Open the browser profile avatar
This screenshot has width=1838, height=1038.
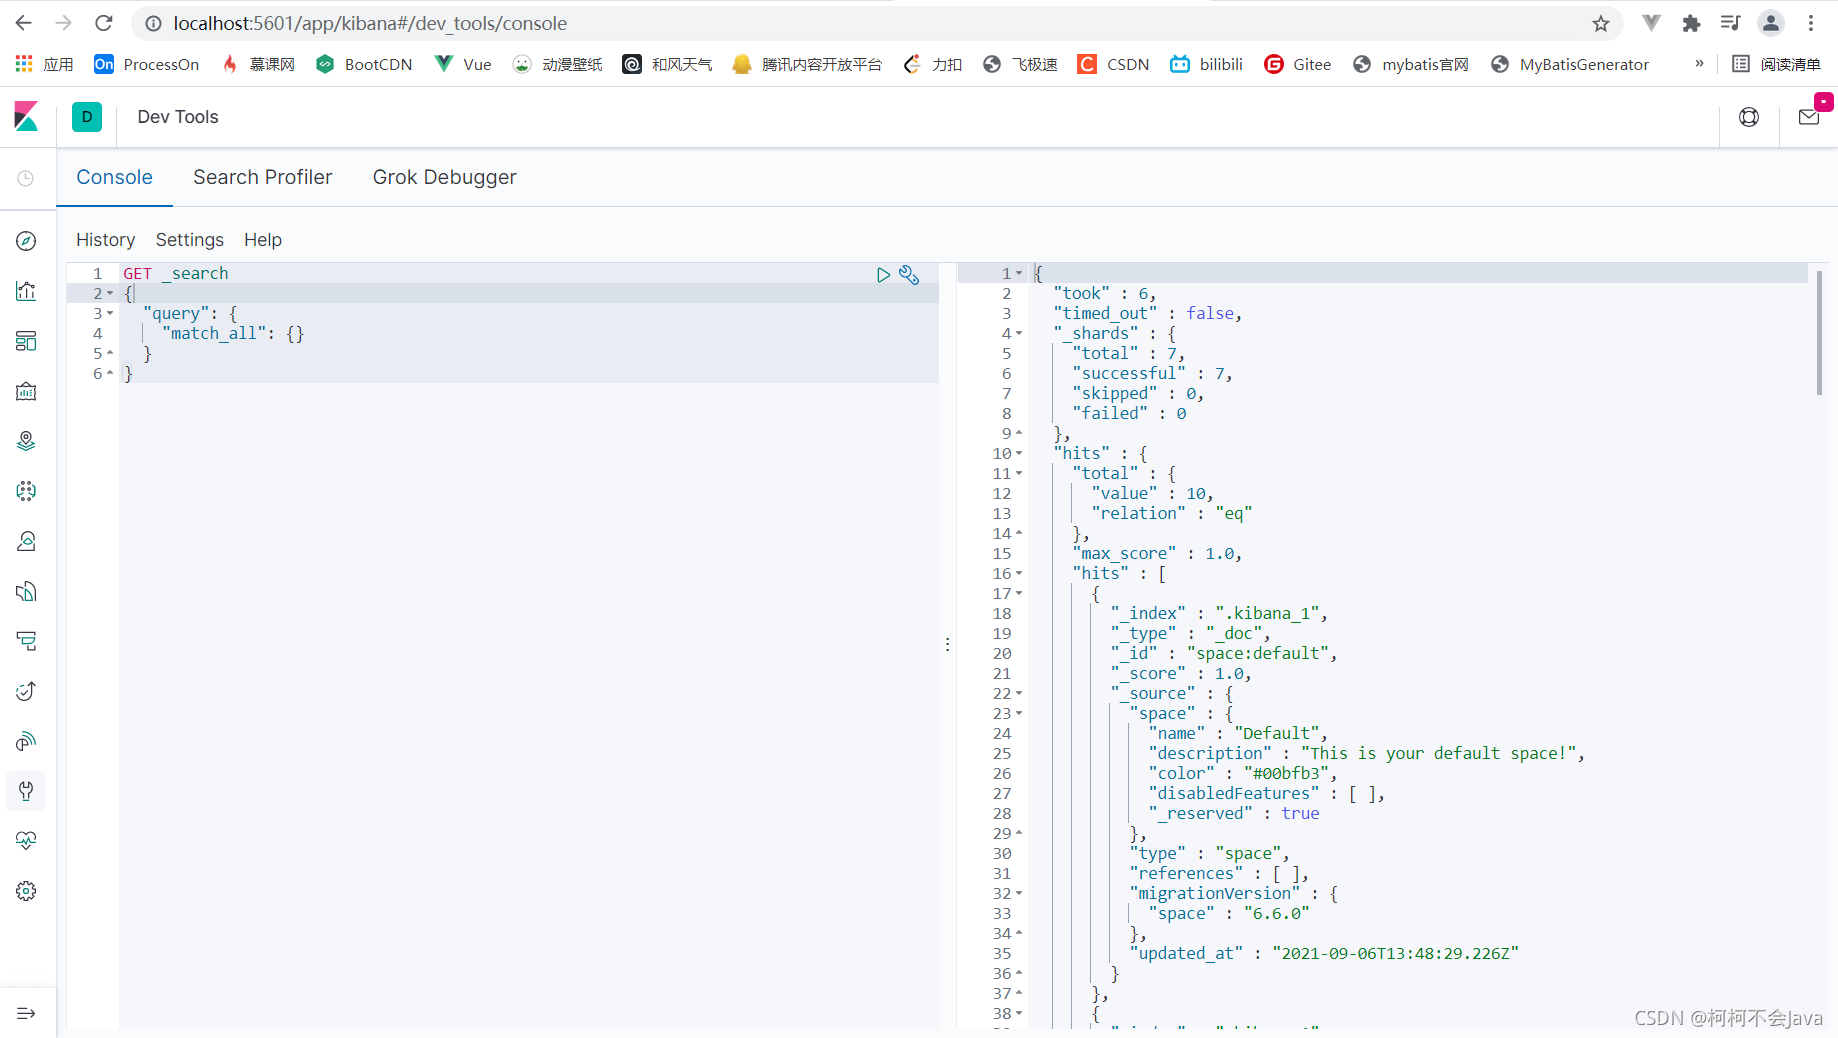pos(1771,23)
